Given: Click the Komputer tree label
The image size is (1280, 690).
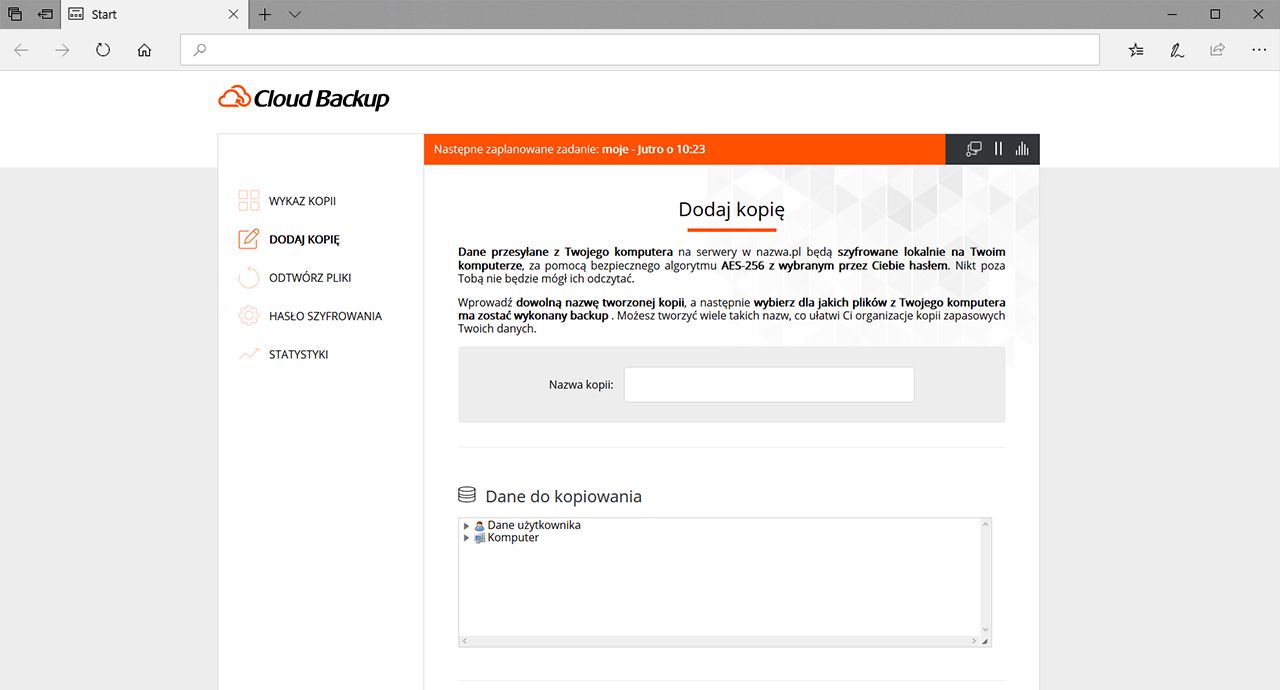Looking at the screenshot, I should coord(513,538).
